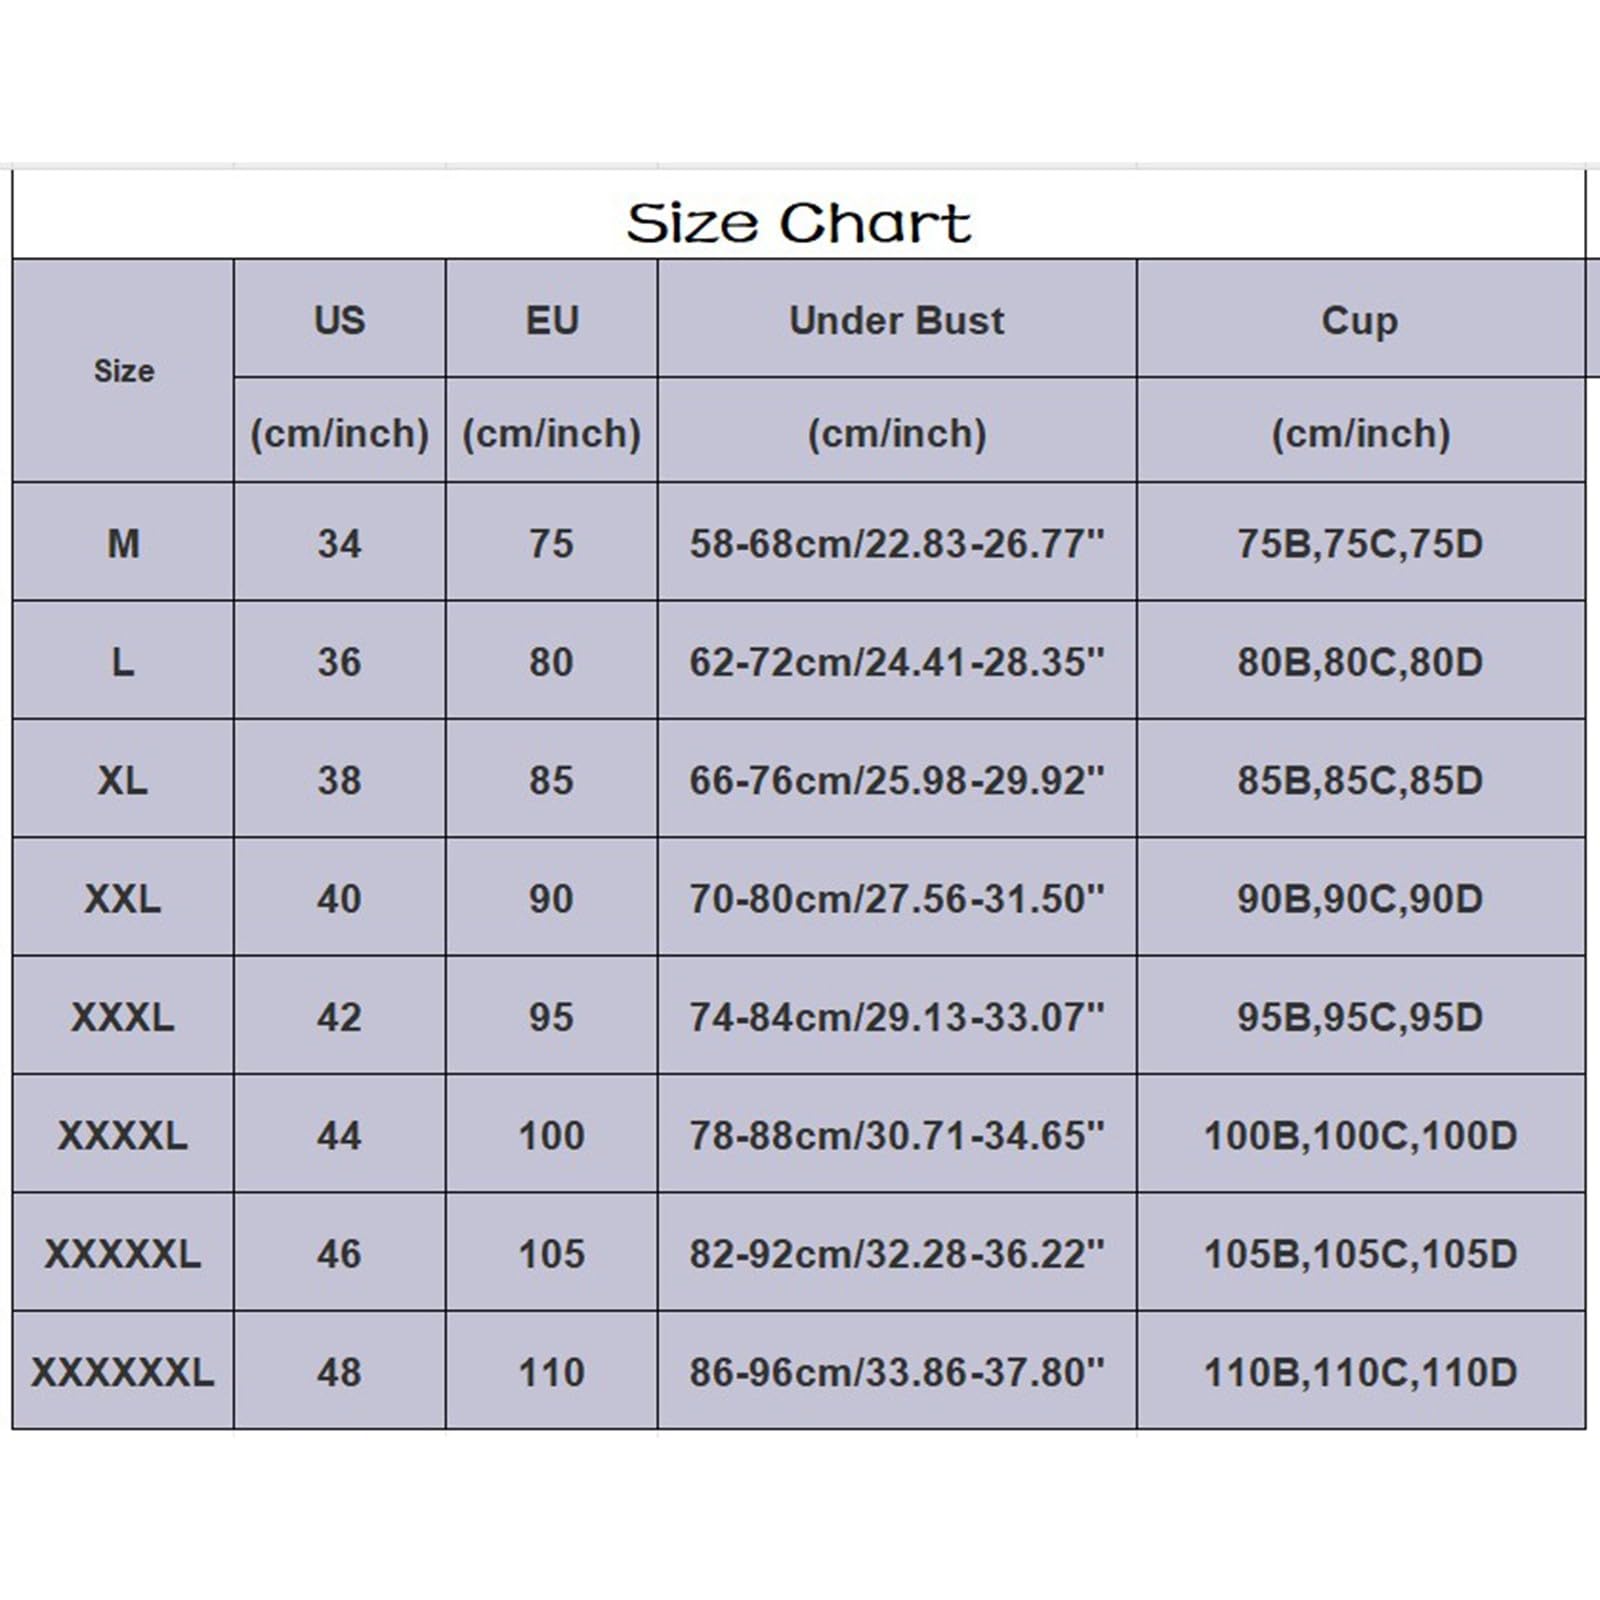This screenshot has height=1600, width=1600.
Task: Click the Size Chart title
Action: tap(798, 222)
